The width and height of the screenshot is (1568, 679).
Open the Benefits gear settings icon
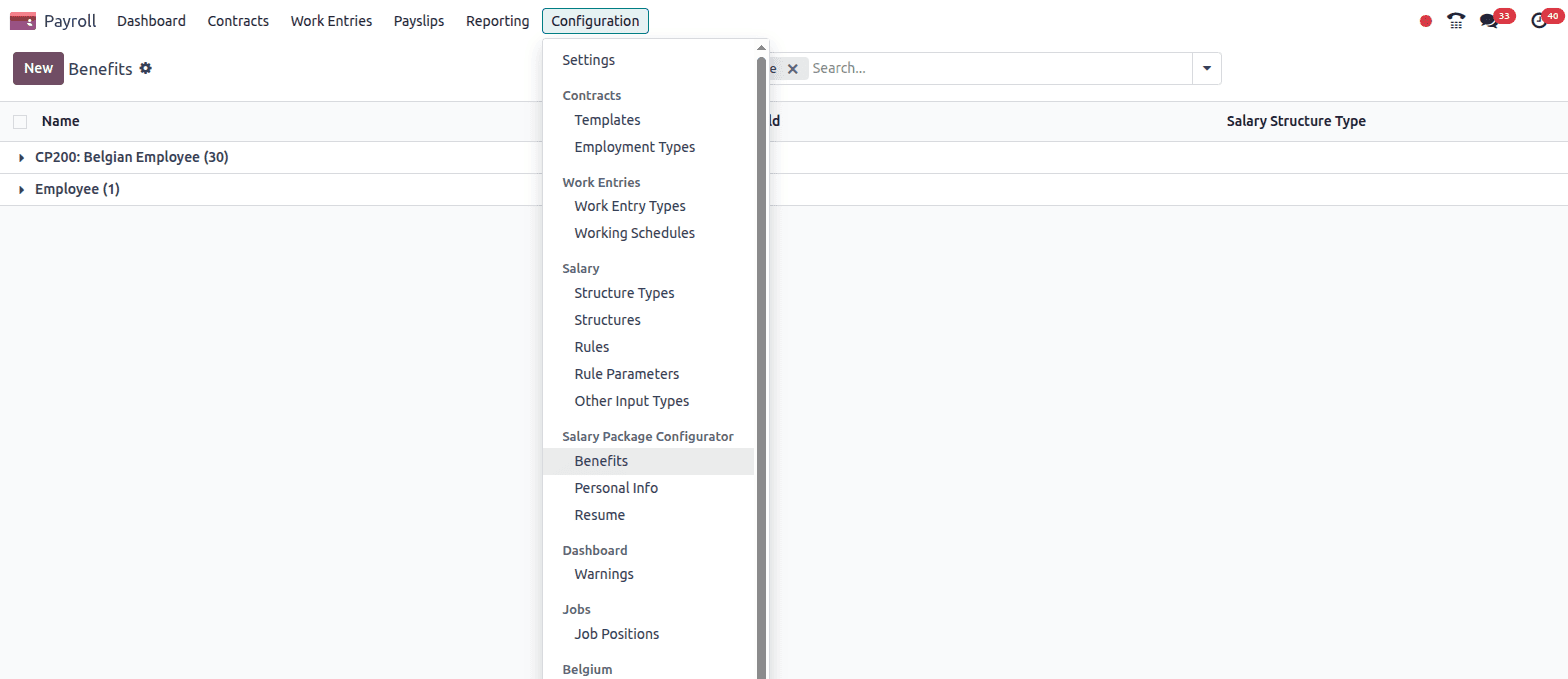pyautogui.click(x=146, y=68)
